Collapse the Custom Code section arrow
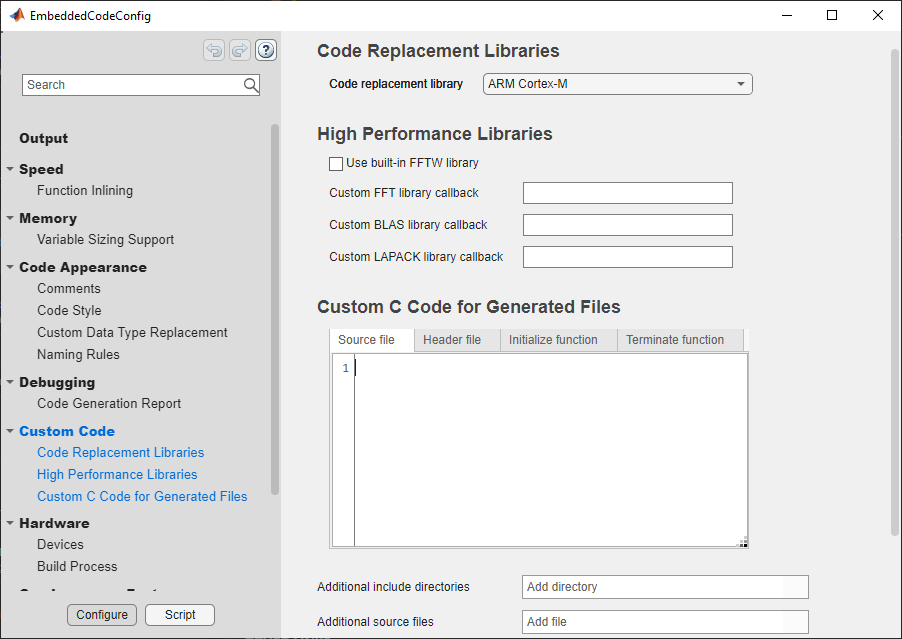Screen dimensions: 902x639 10,431
